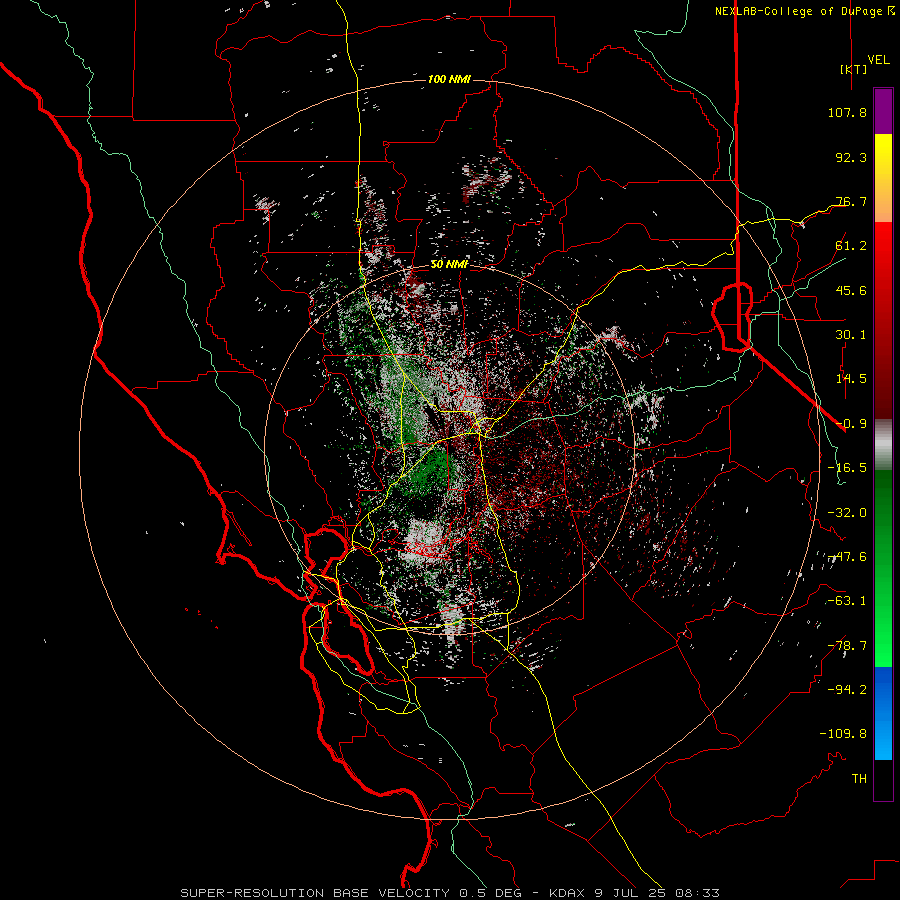The image size is (900, 900).
Task: Pick the blue color bar segment
Action: (x=883, y=713)
